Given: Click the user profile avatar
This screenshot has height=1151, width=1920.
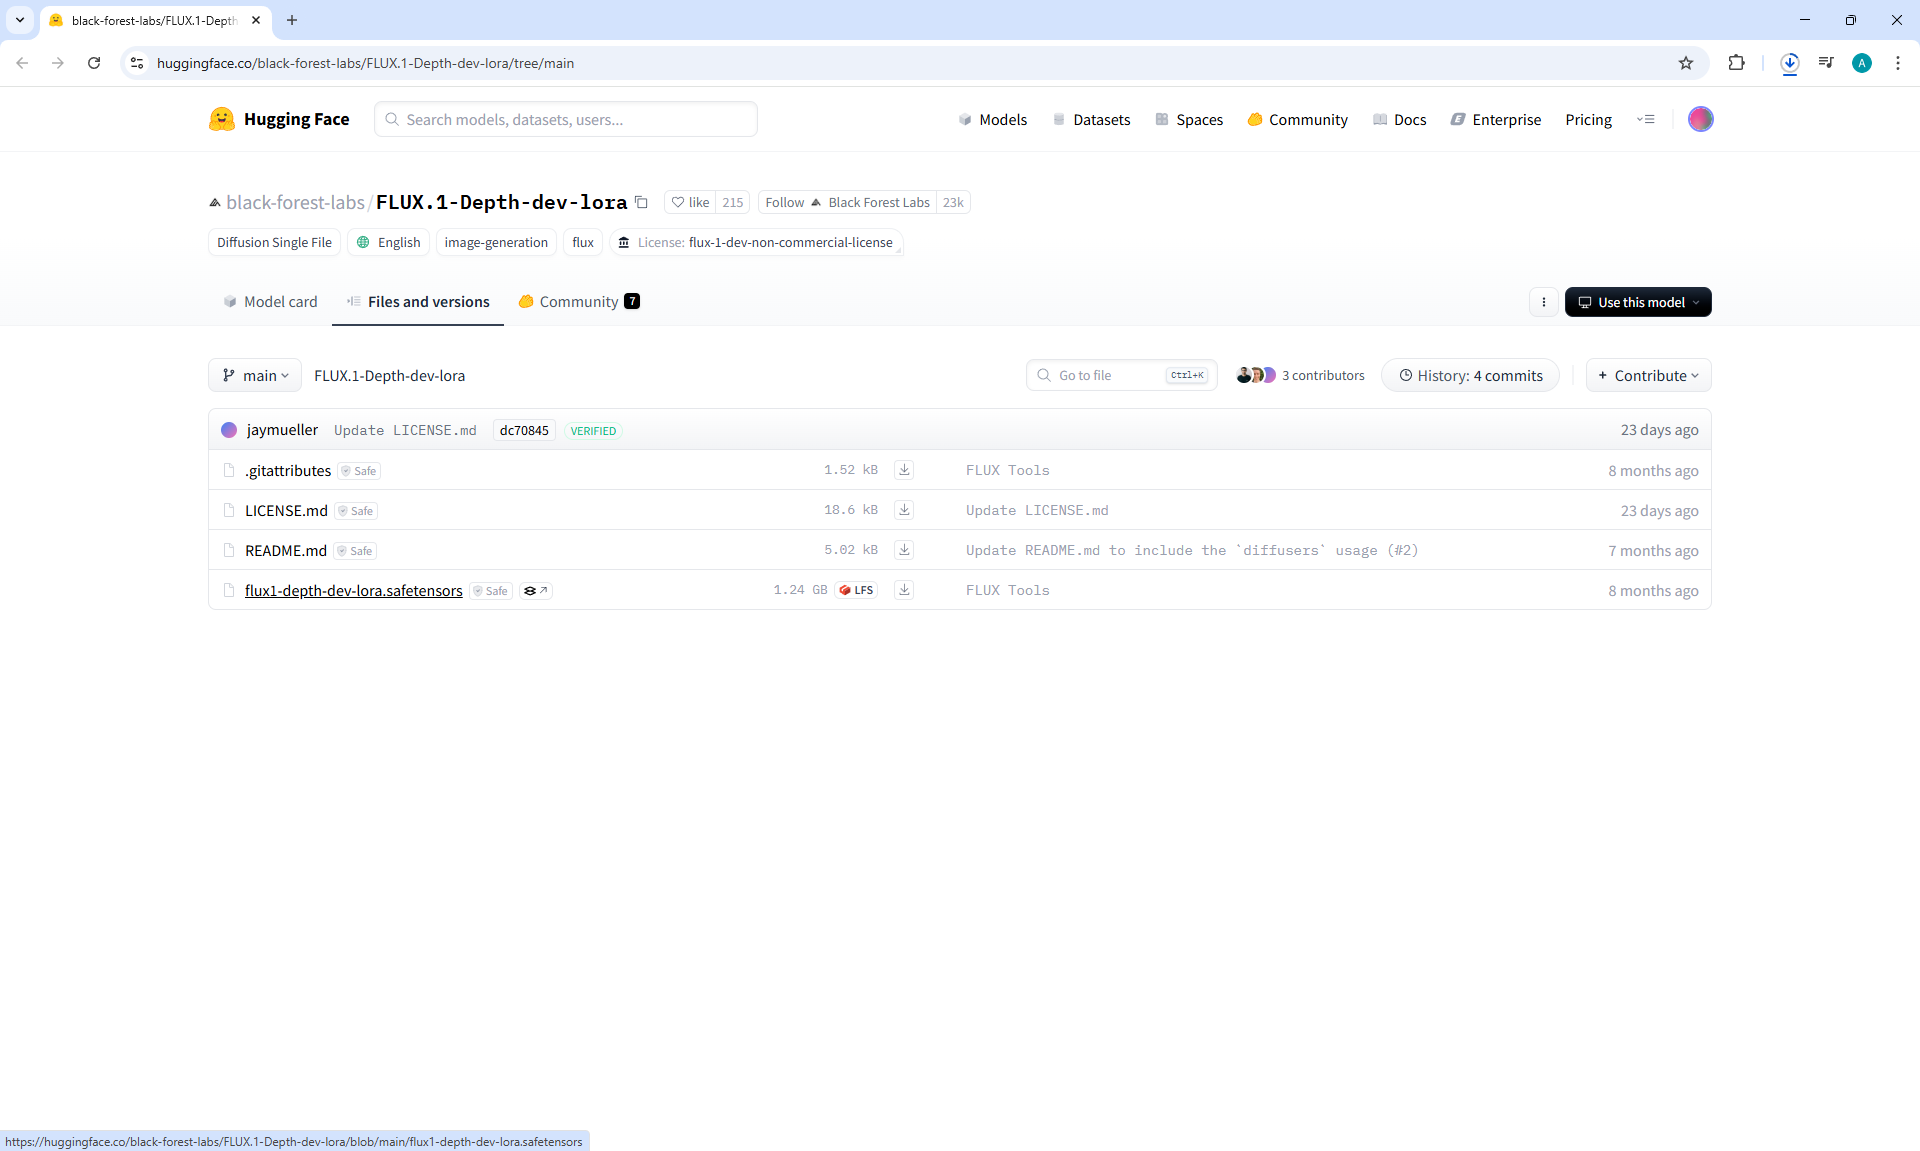Looking at the screenshot, I should [x=1700, y=119].
